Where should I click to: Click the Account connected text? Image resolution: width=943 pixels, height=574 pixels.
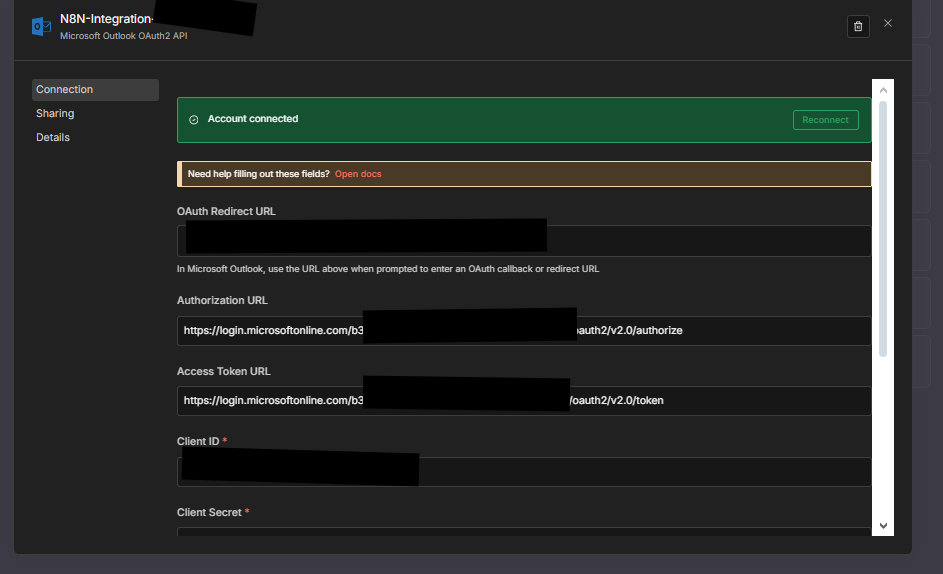pyautogui.click(x=253, y=119)
